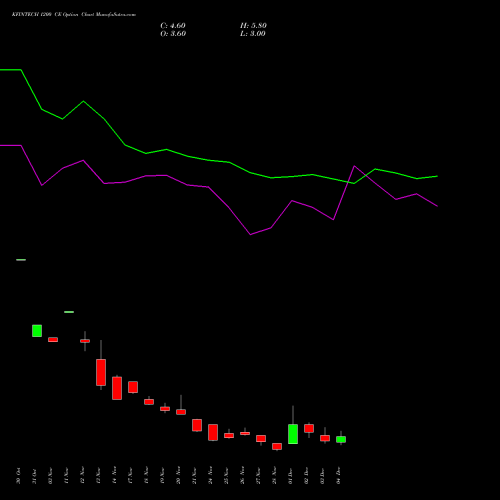Click the 11 Nov date label

tap(66, 476)
